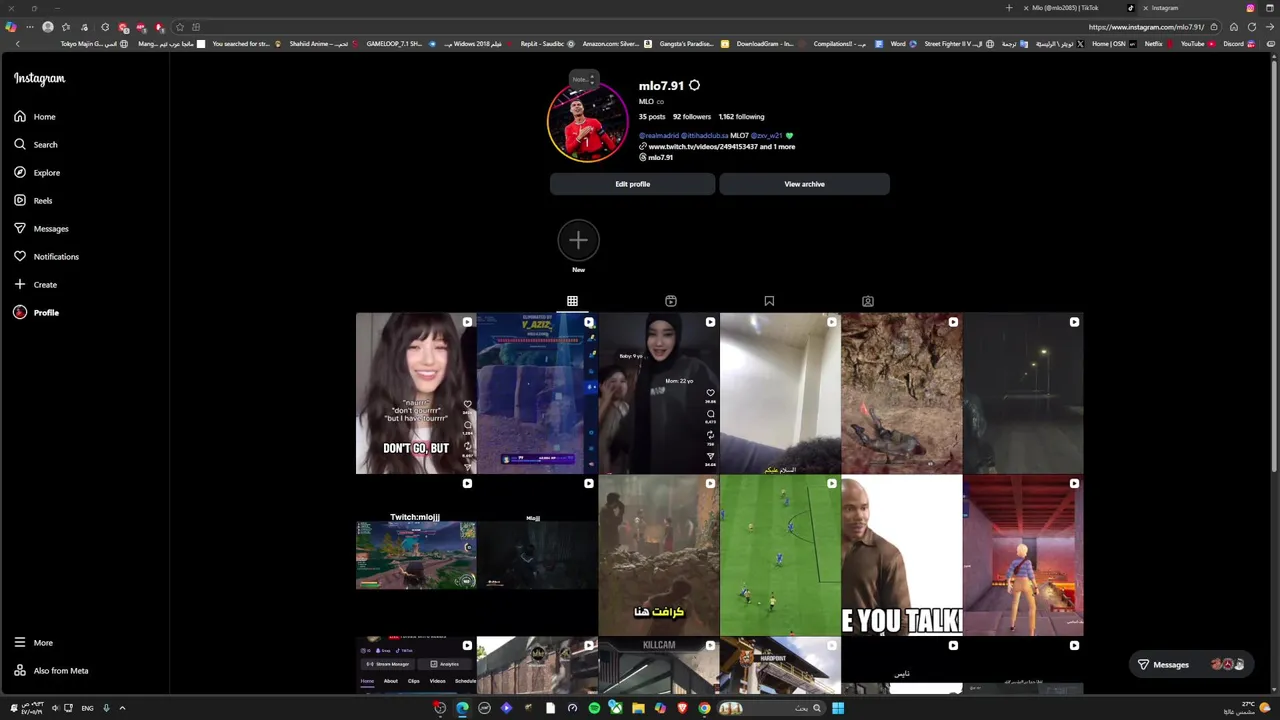The height and width of the screenshot is (720, 1280).
Task: Open Search in the Instagram sidebar
Action: point(36,144)
